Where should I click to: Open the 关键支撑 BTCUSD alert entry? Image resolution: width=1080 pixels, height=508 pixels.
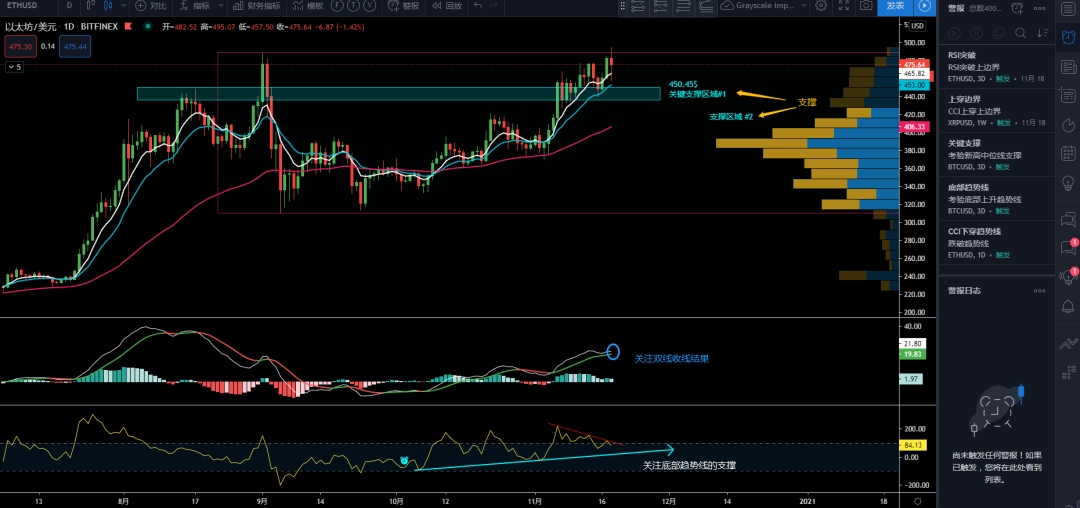coord(996,155)
